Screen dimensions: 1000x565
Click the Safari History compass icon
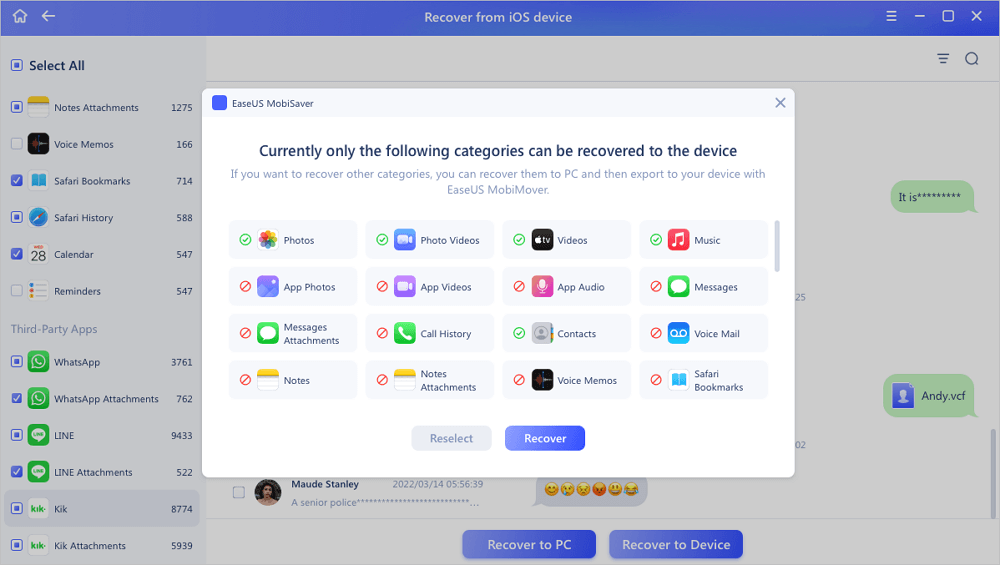click(x=38, y=217)
